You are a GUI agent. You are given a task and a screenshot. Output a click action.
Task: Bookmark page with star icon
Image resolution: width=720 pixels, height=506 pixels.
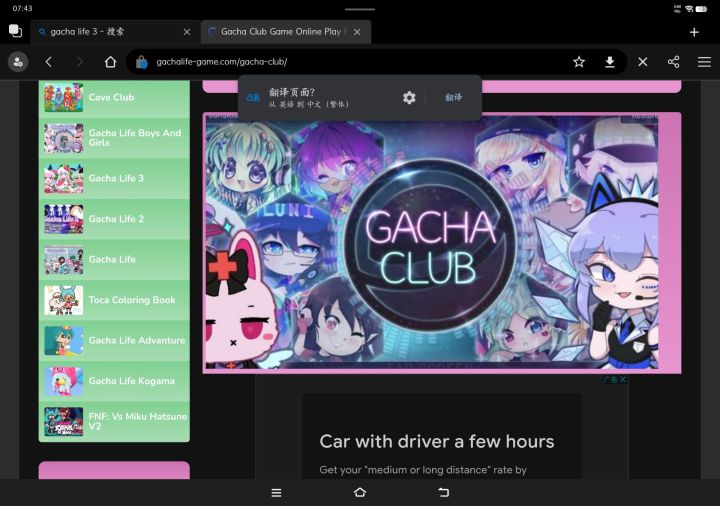[579, 62]
